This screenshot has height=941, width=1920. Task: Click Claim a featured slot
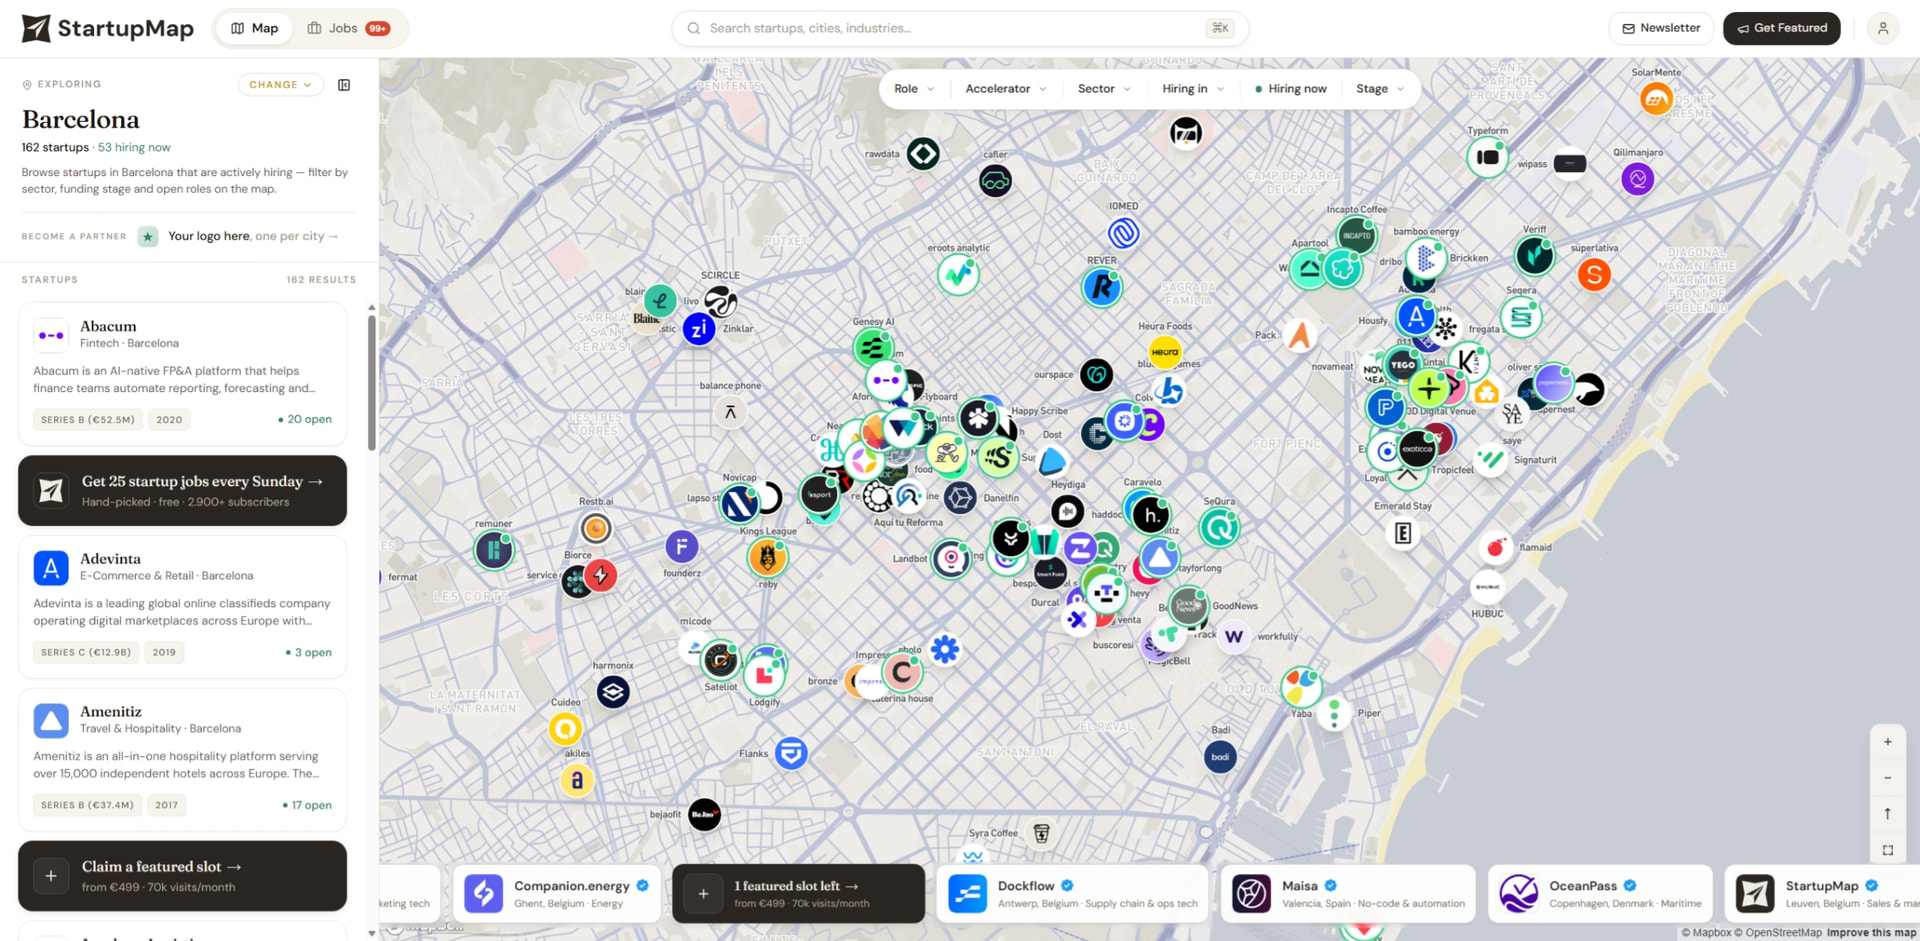[x=182, y=876]
